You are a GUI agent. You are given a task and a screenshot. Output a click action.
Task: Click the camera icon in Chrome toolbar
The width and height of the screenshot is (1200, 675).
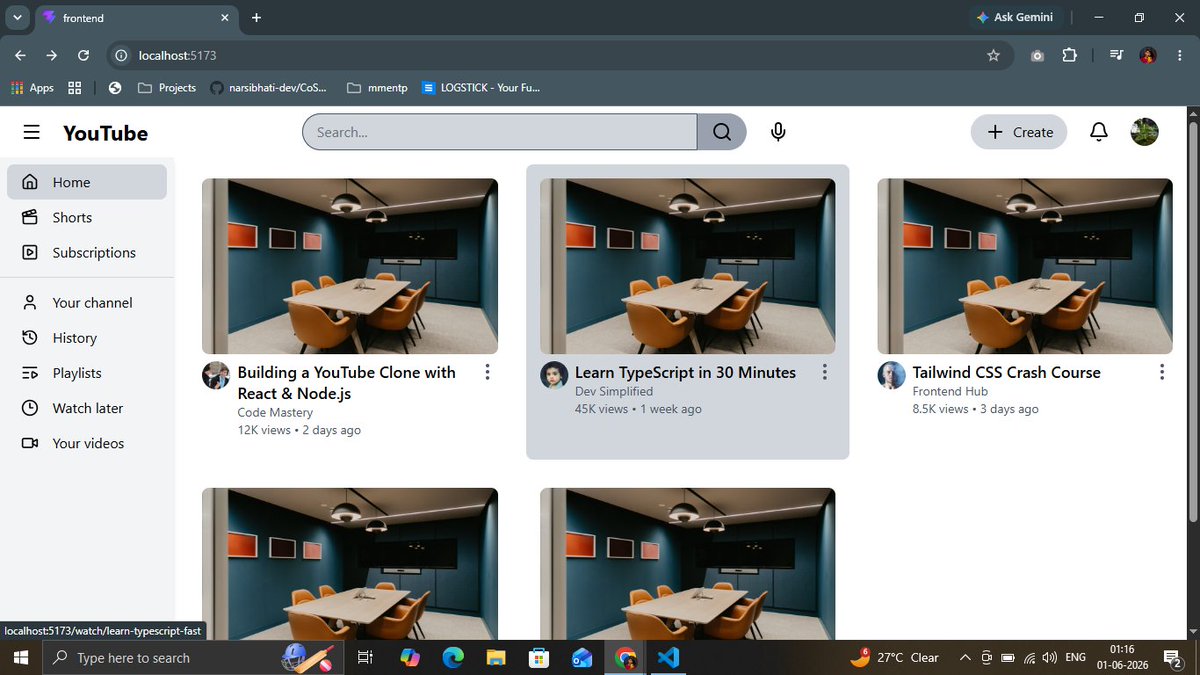click(1038, 55)
